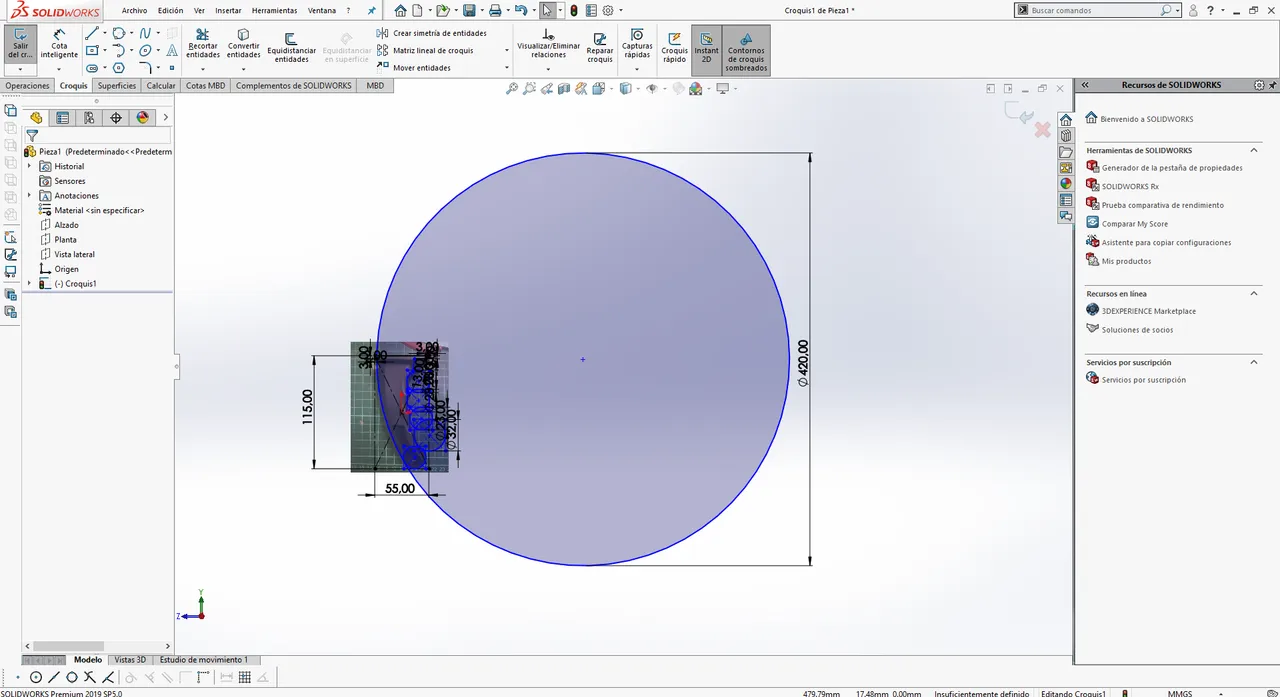
Task: Click Crear simetría de entidades
Action: [432, 33]
